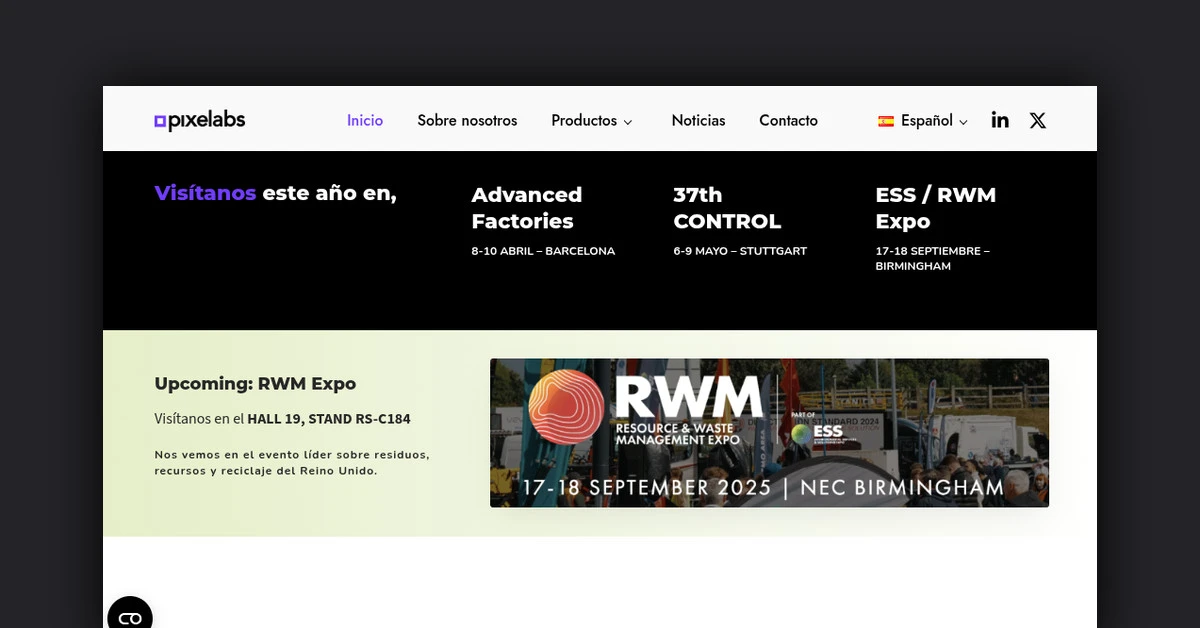Viewport: 1200px width, 628px height.
Task: Open the Español language selector
Action: [x=926, y=120]
